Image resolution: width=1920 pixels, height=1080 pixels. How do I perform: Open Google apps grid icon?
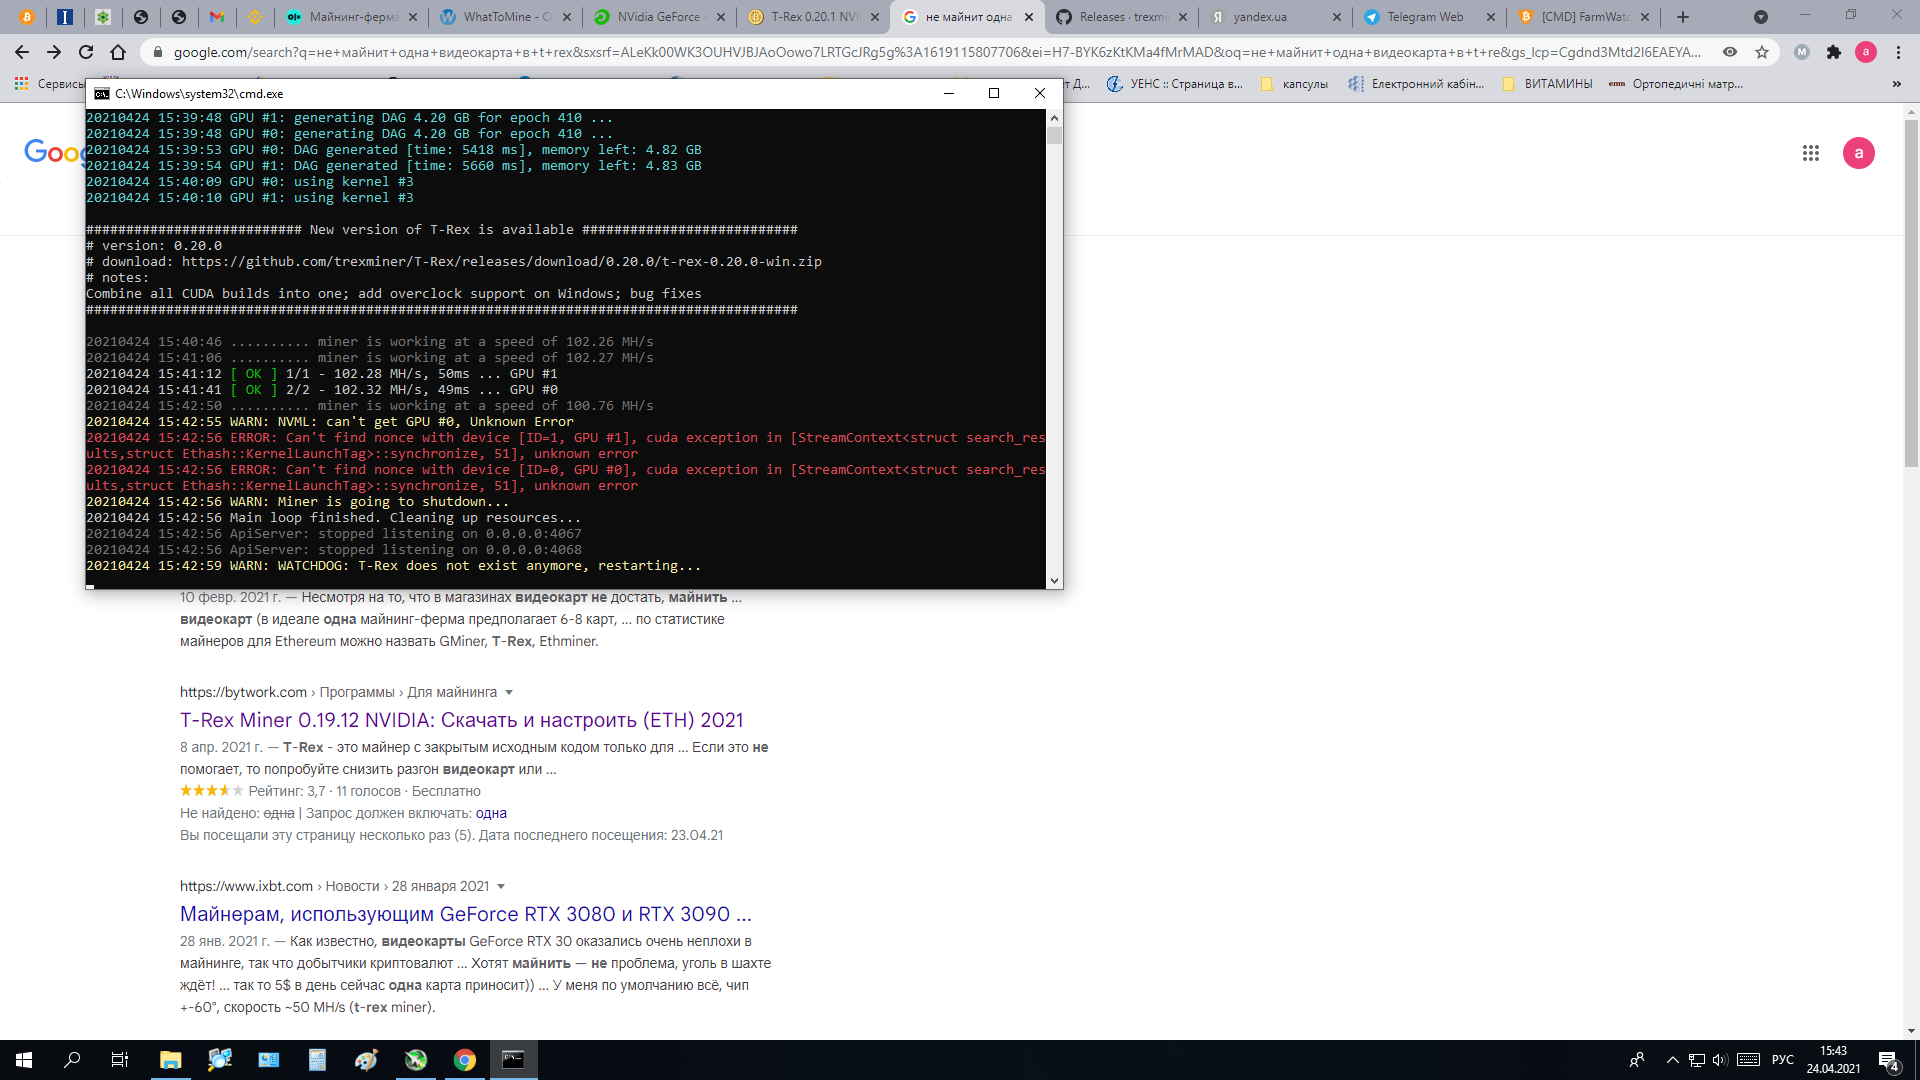coord(1811,153)
